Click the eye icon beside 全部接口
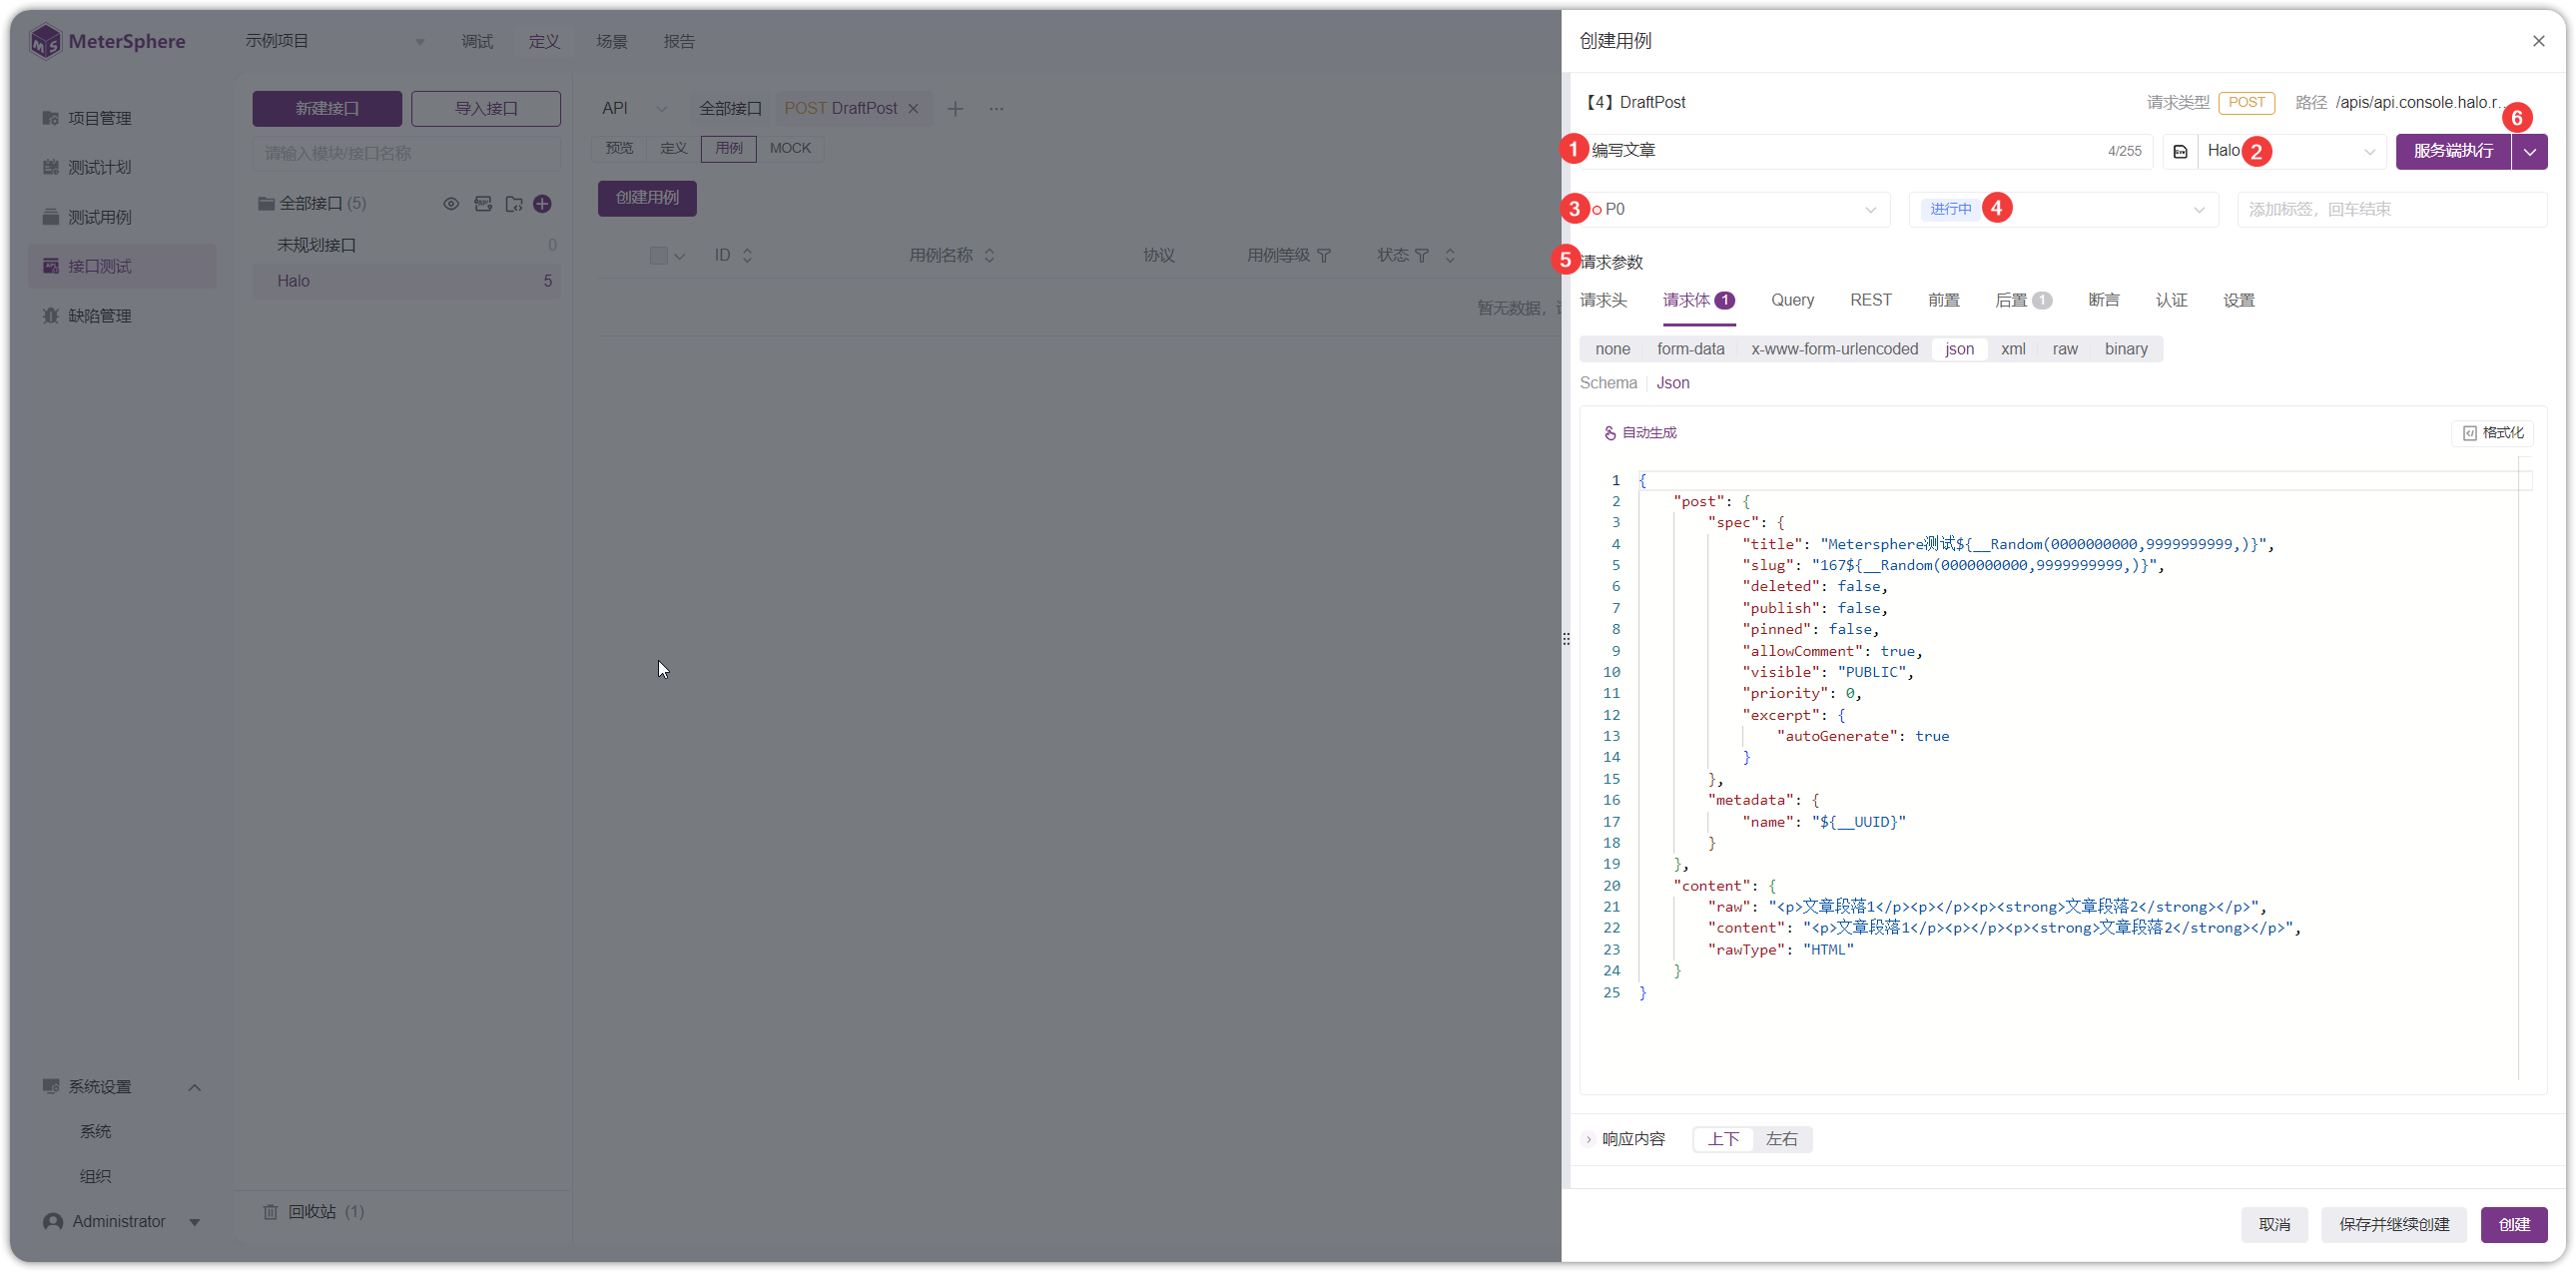2576x1272 pixels. (452, 204)
